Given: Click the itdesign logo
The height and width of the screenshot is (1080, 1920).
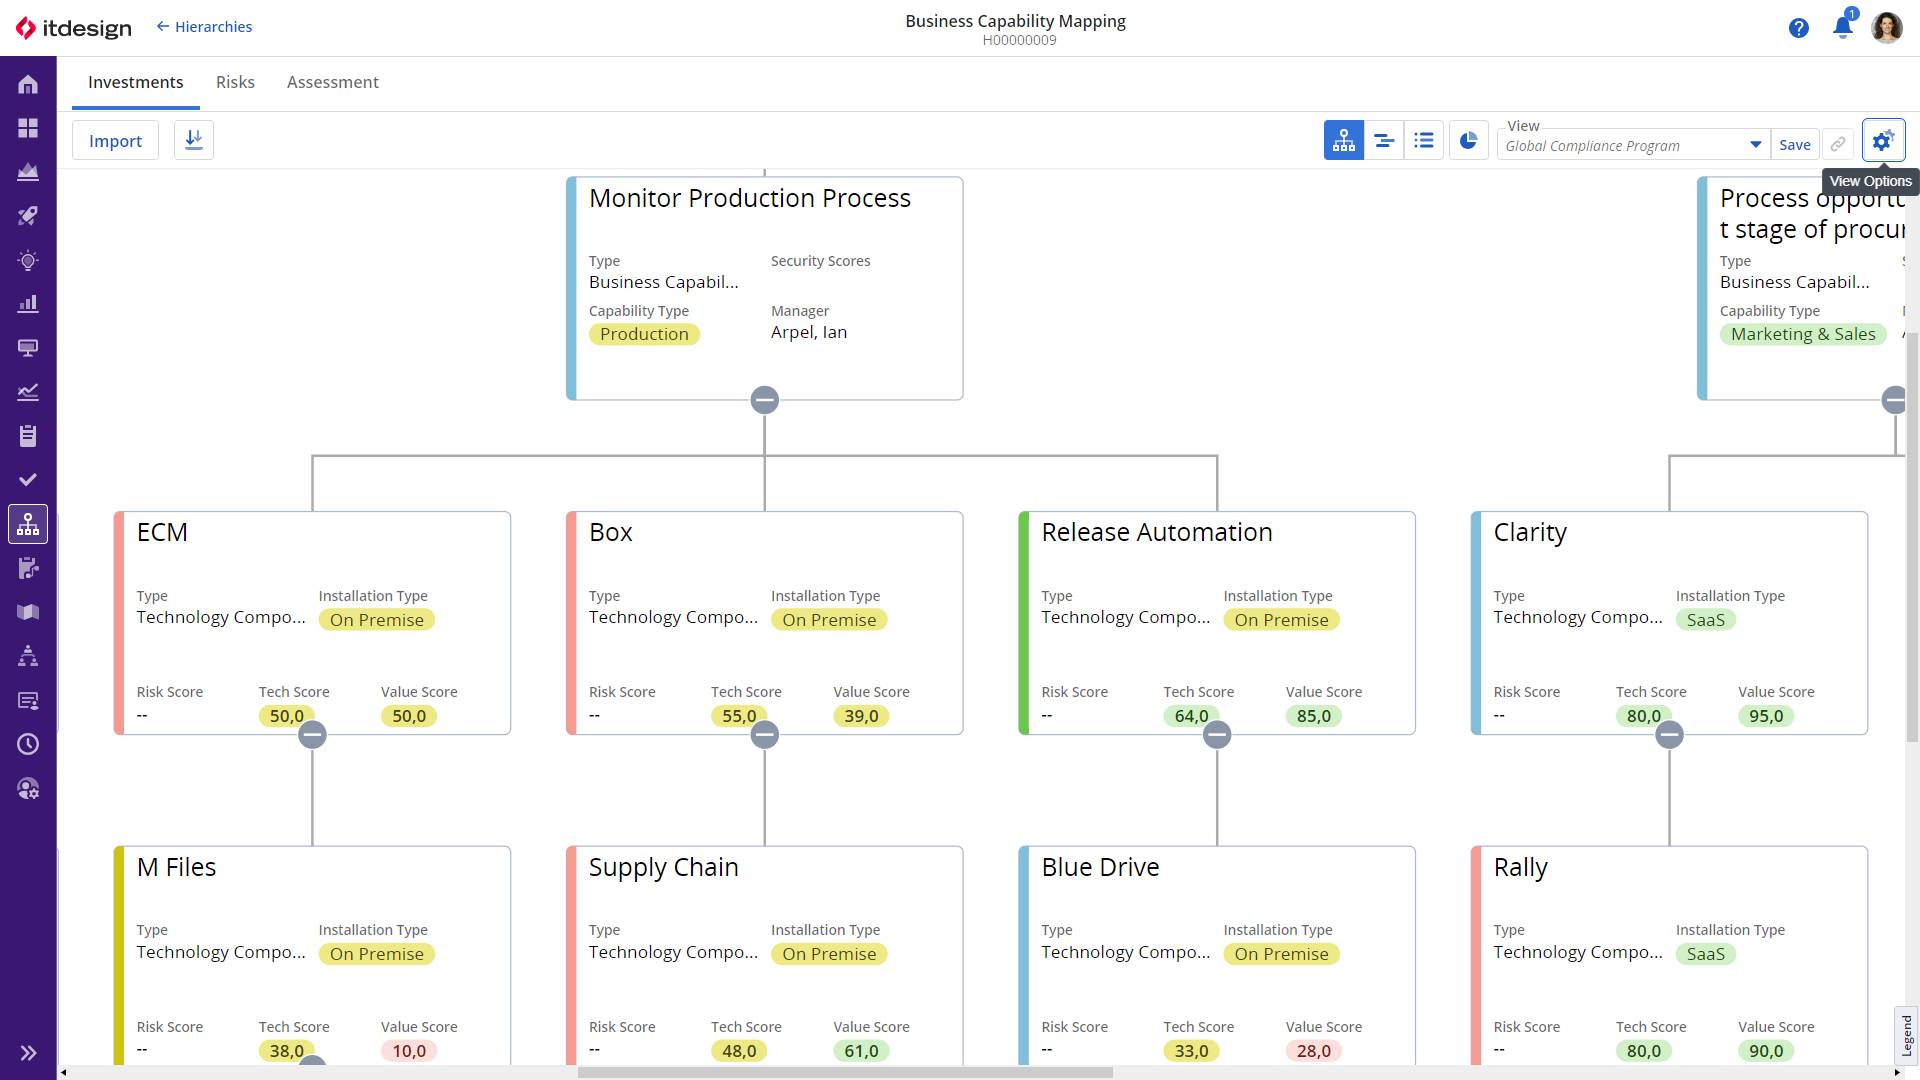Looking at the screenshot, I should [x=73, y=28].
